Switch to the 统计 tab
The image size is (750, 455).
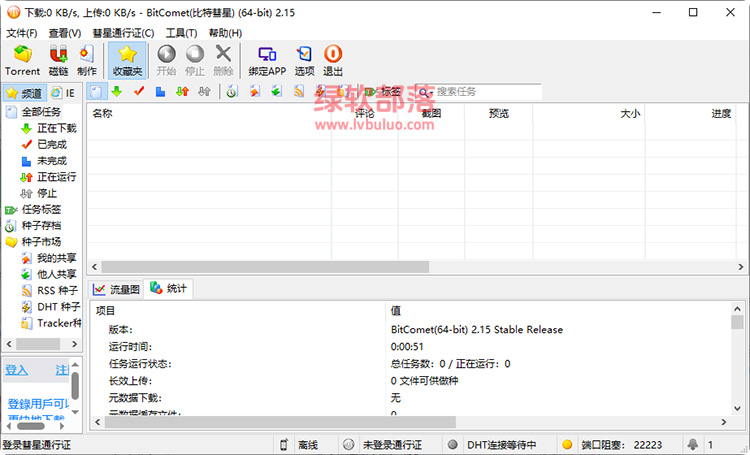pos(168,289)
